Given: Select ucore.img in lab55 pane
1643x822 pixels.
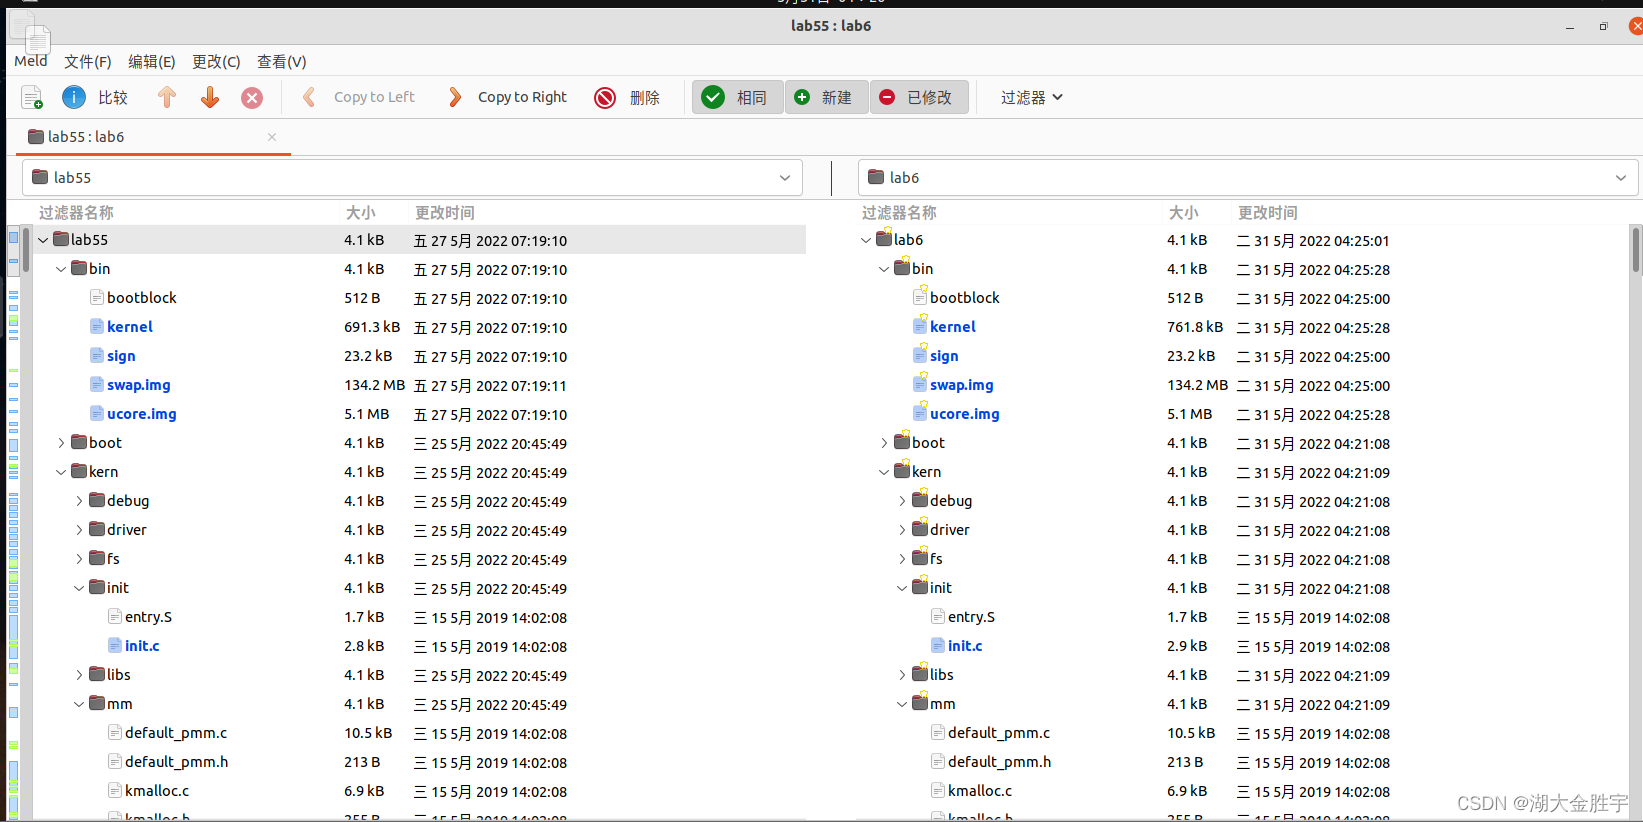Looking at the screenshot, I should click(x=141, y=414).
